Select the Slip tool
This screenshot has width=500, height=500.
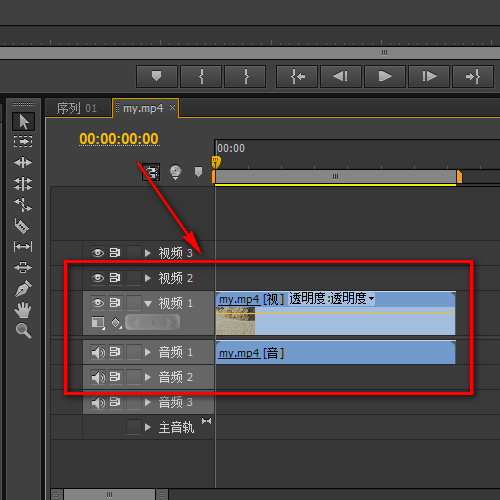click(x=23, y=247)
